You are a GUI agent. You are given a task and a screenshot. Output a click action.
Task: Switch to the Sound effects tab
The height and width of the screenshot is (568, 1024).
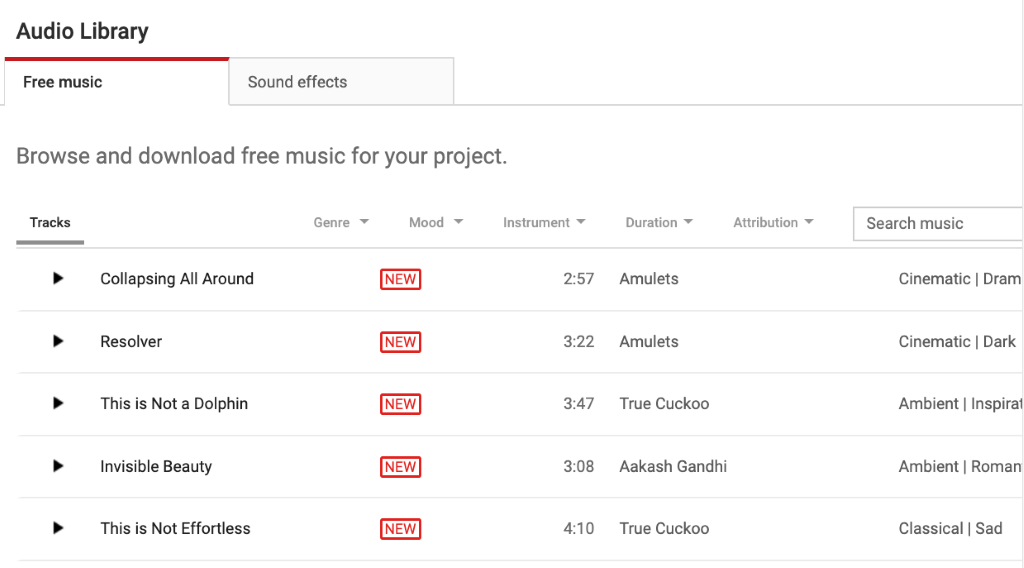(341, 82)
